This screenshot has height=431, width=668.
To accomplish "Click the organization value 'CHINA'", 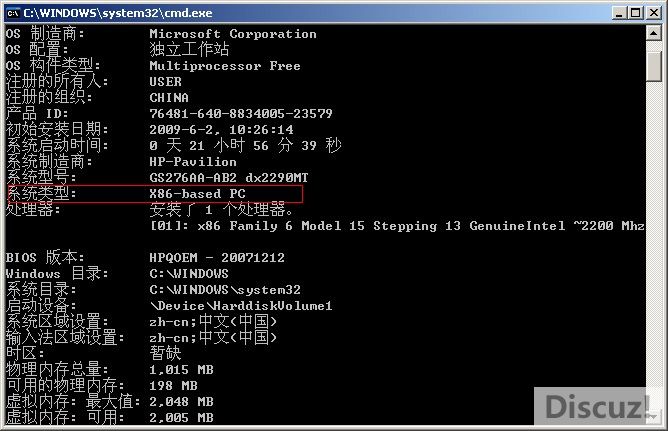I will (x=169, y=98).
